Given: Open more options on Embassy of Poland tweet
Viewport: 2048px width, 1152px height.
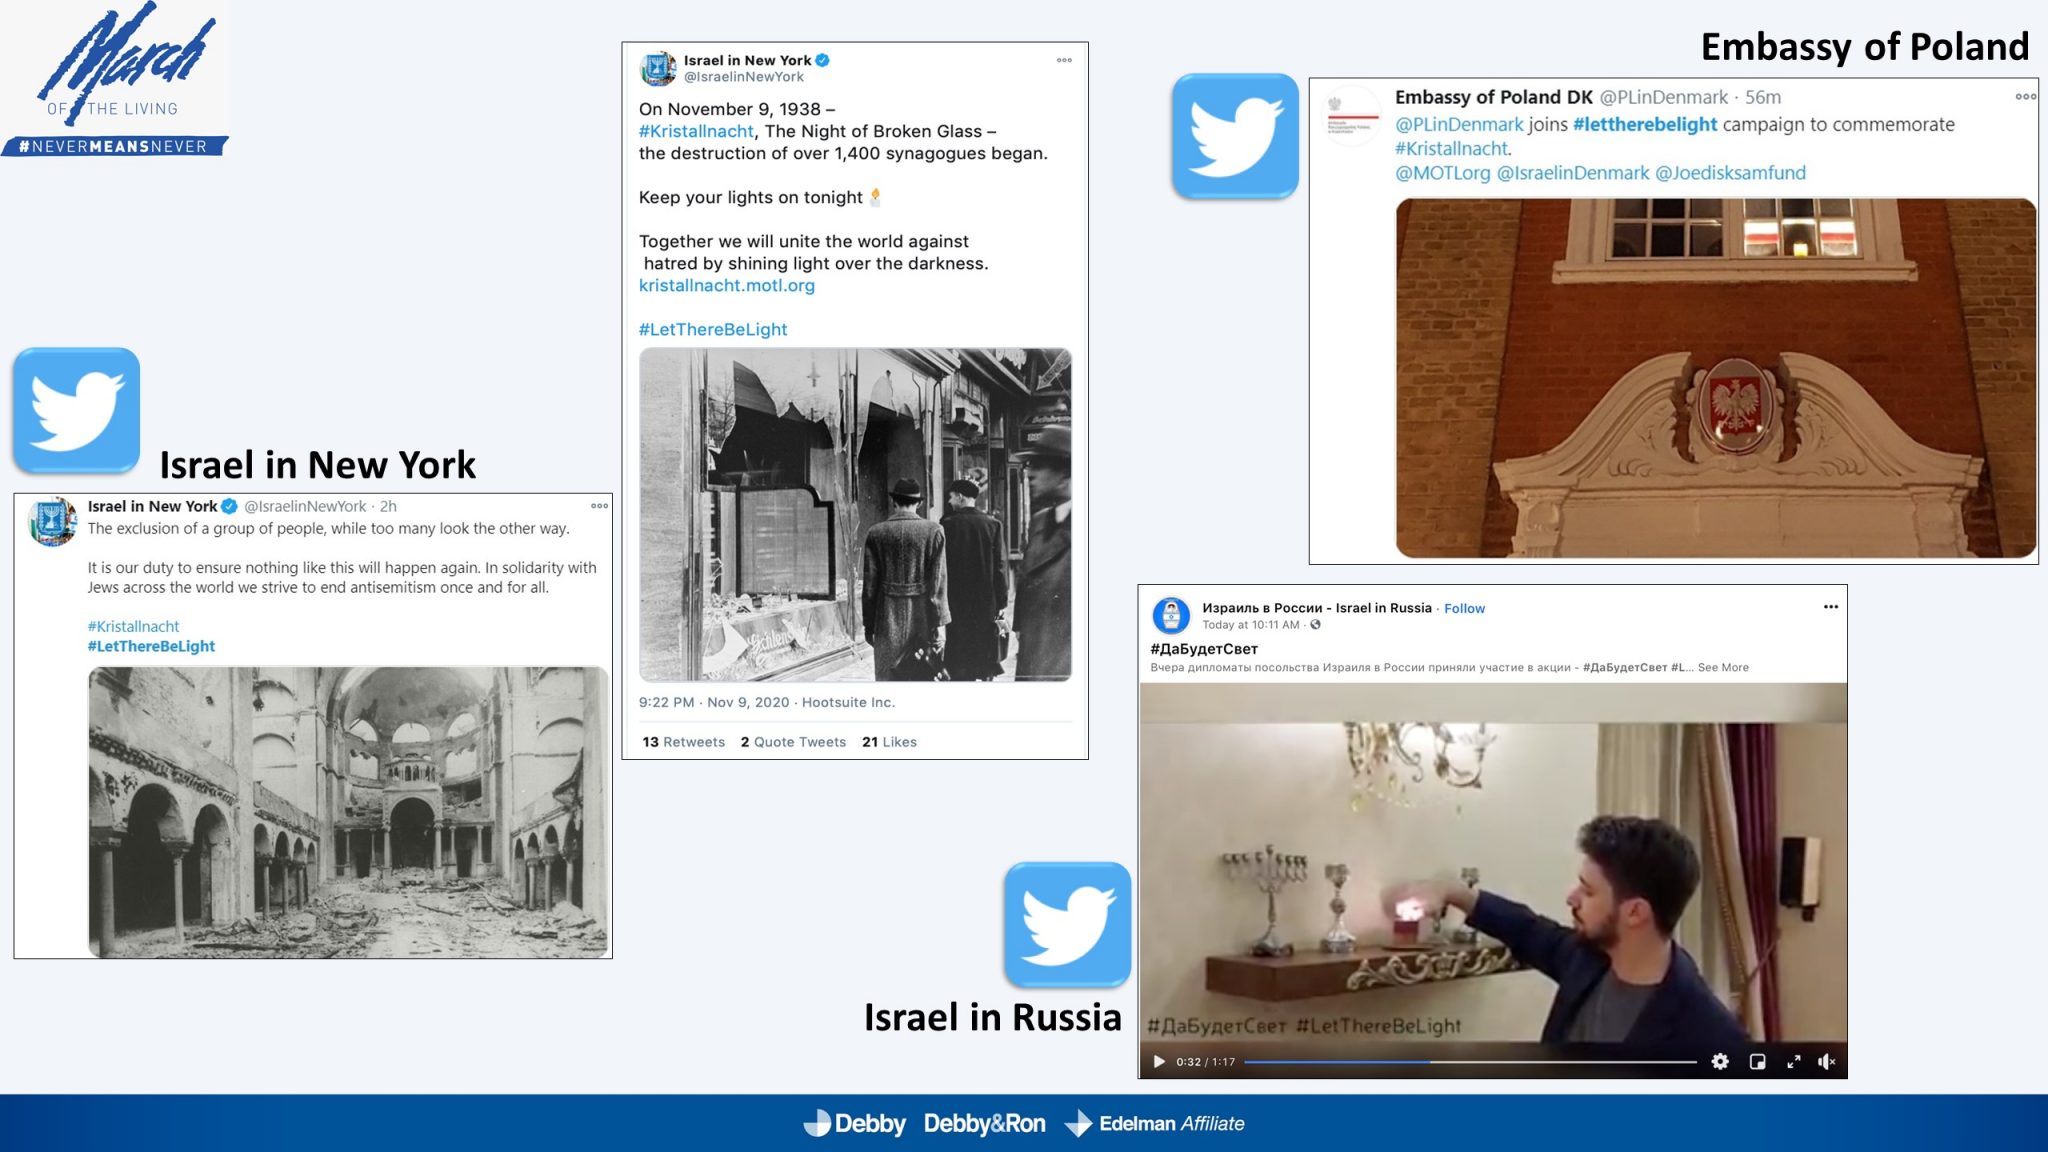Looking at the screenshot, I should point(2025,97).
